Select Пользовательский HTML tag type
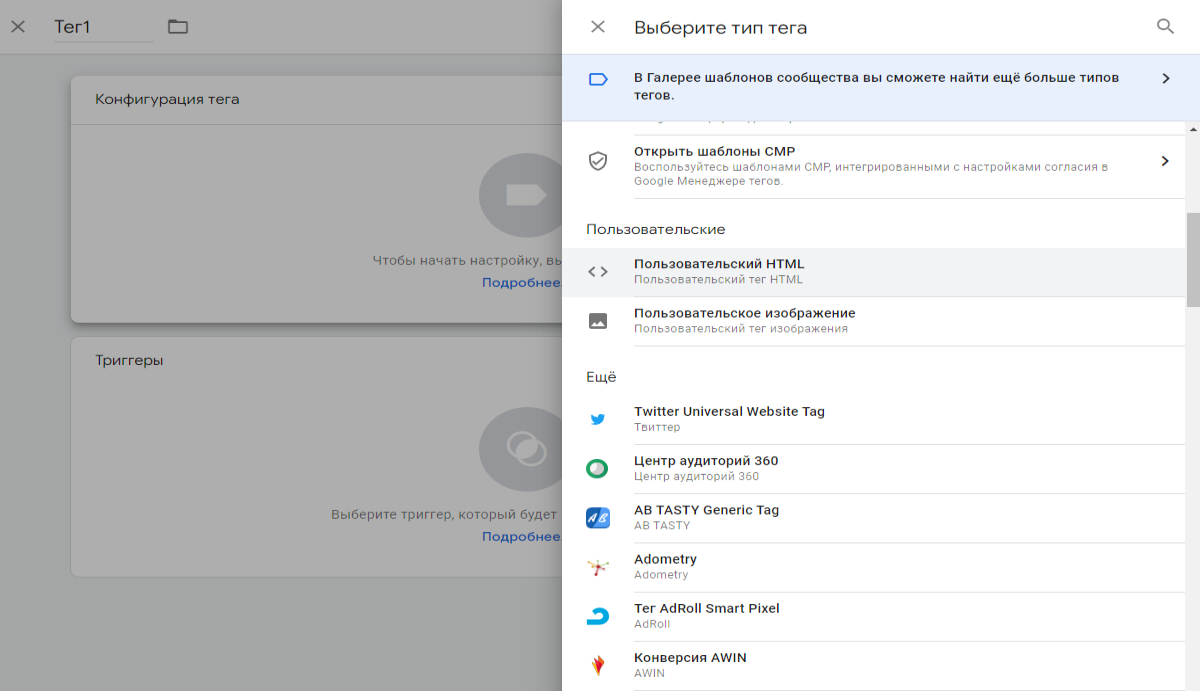 (873, 272)
